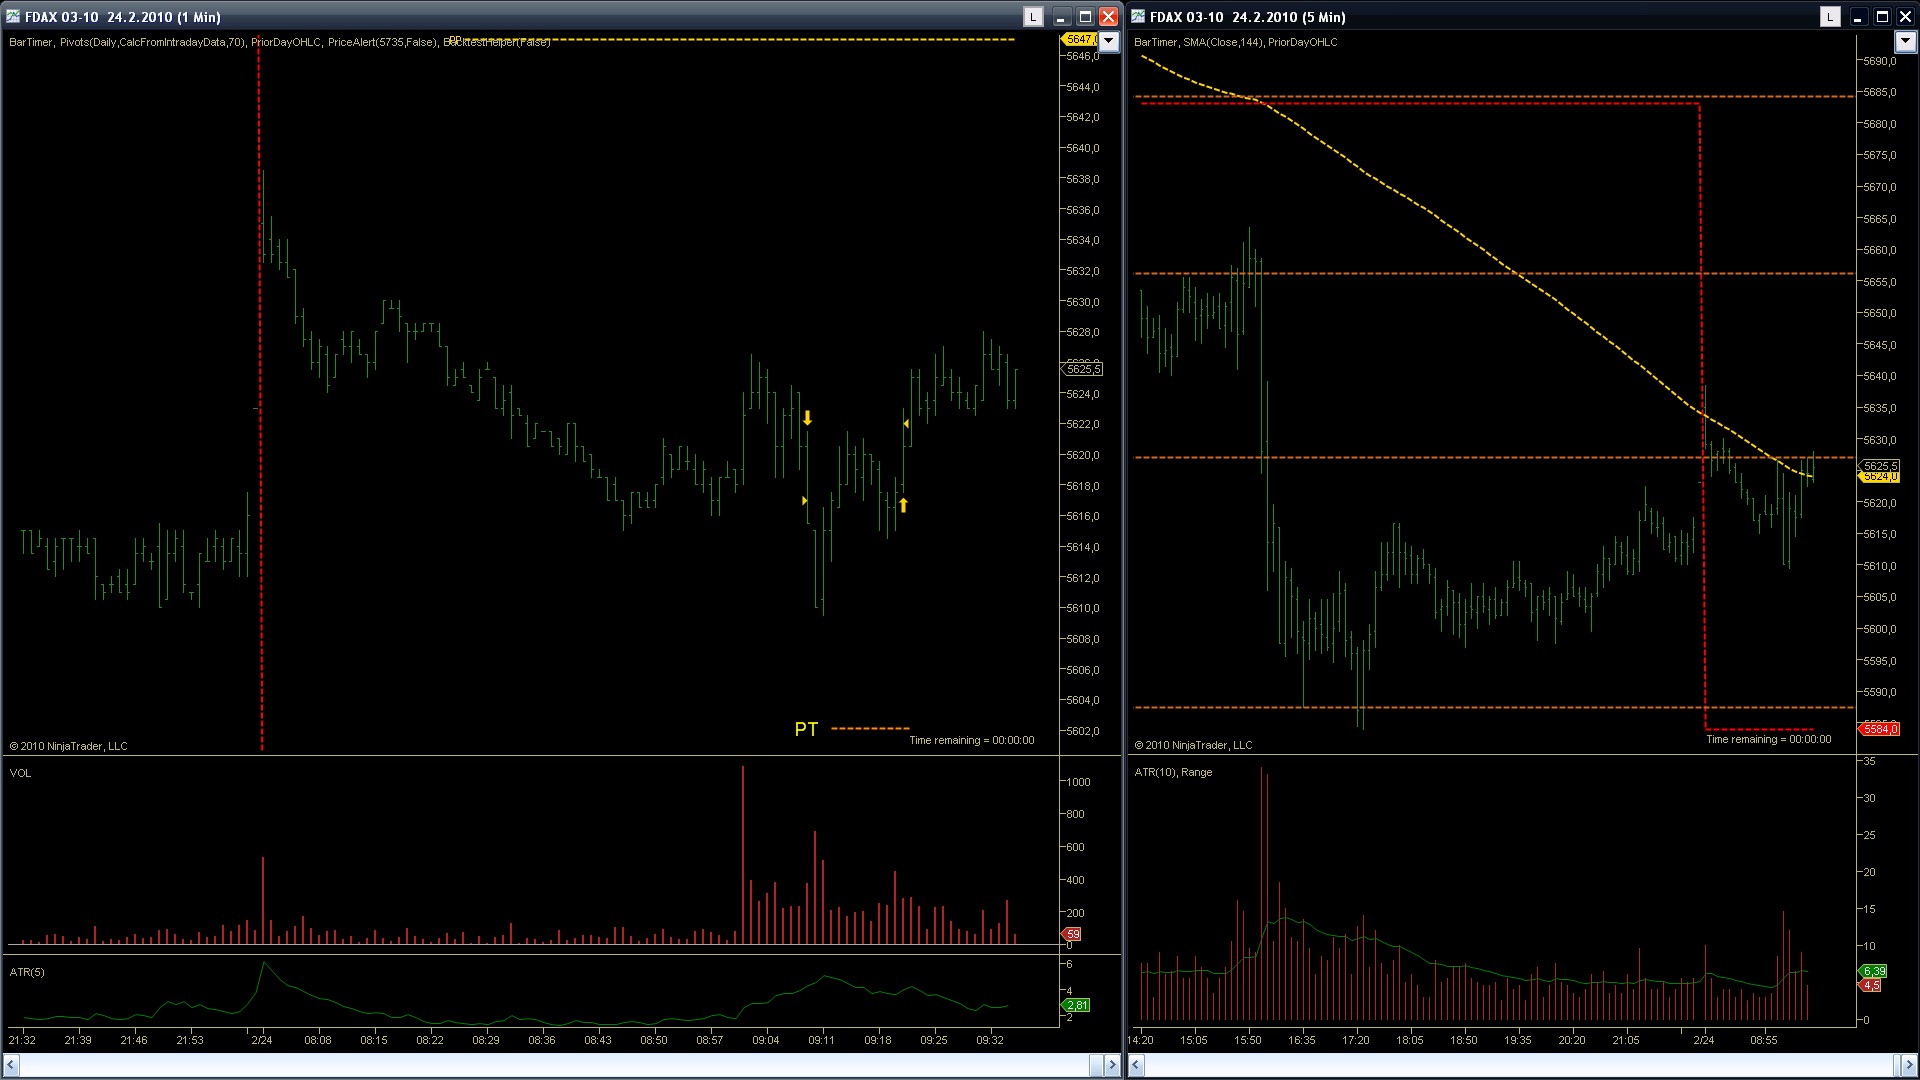1920x1080 pixels.
Task: Click the yellow down arrow trade marker
Action: coord(807,419)
